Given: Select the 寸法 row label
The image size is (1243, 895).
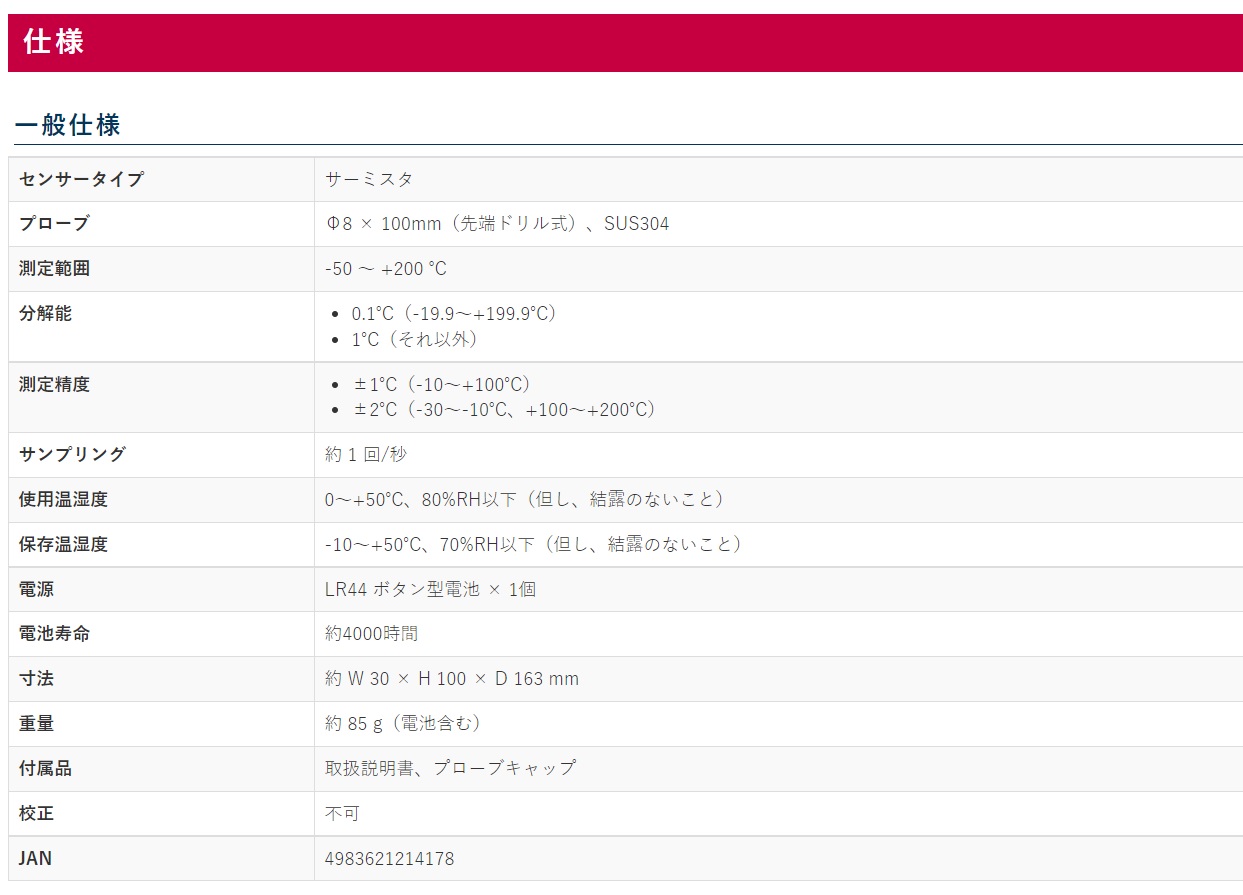Looking at the screenshot, I should pos(36,678).
